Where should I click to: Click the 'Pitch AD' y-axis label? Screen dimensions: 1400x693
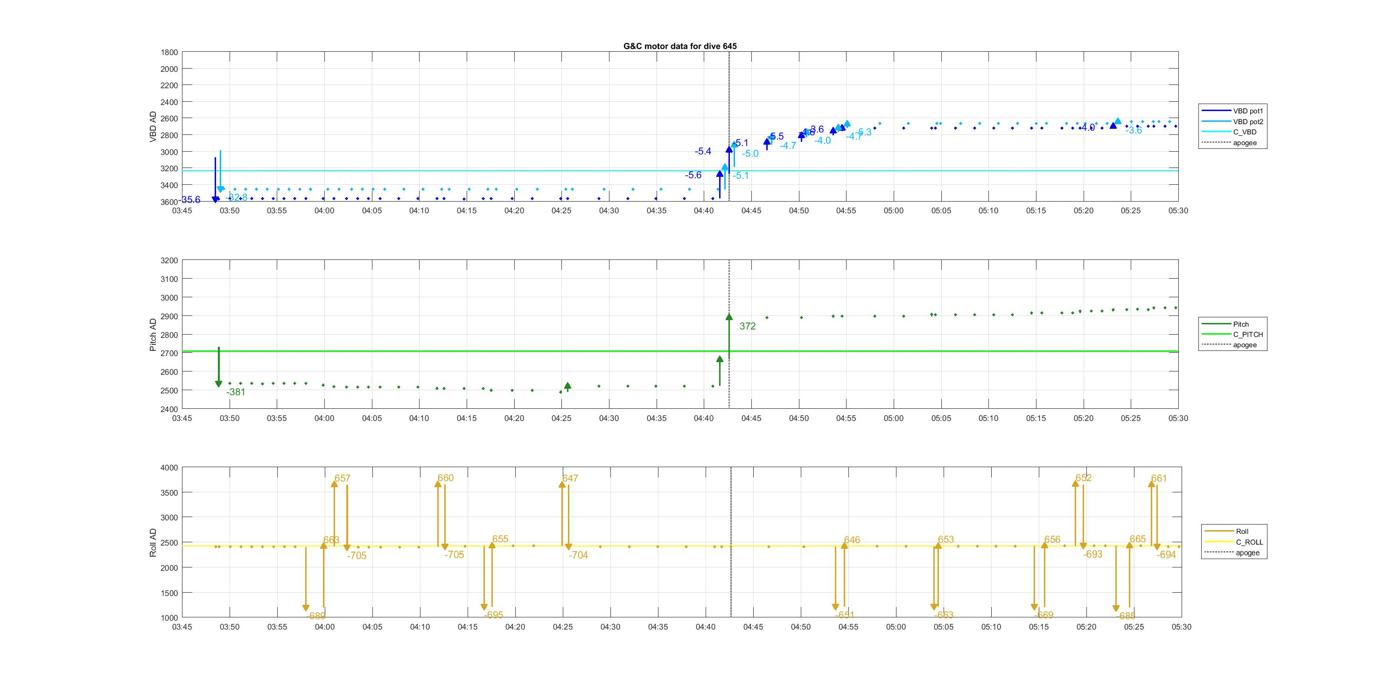tap(153, 335)
